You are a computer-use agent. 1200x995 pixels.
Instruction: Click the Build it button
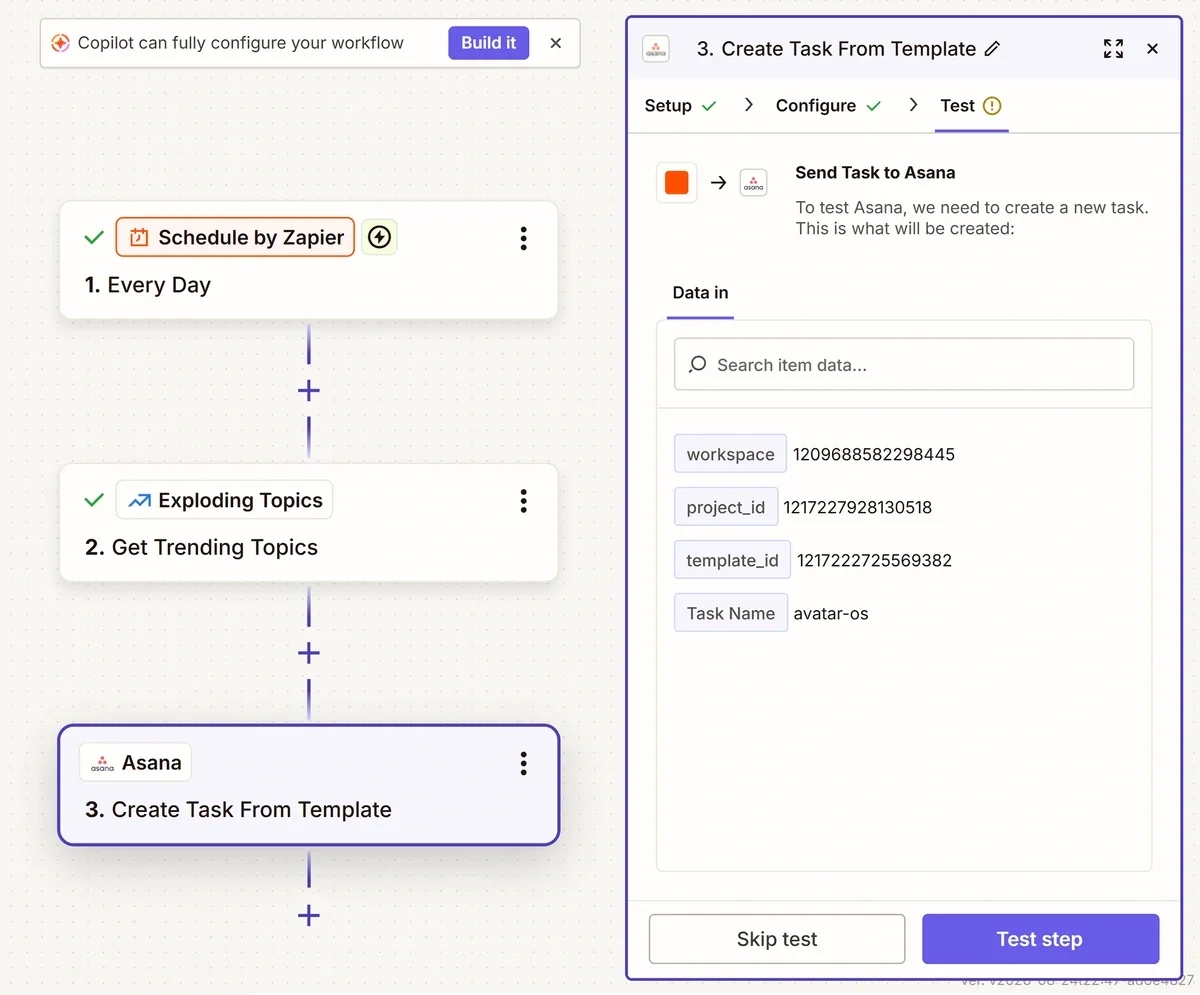click(488, 43)
